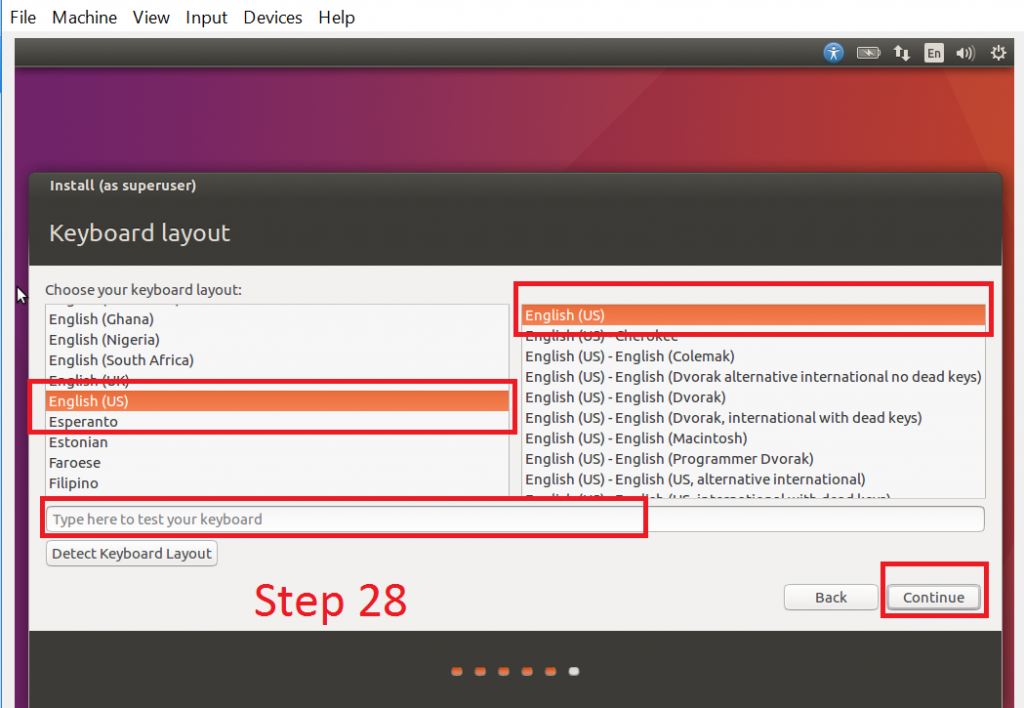The width and height of the screenshot is (1024, 708).
Task: Open the Input menu
Action: coord(206,17)
